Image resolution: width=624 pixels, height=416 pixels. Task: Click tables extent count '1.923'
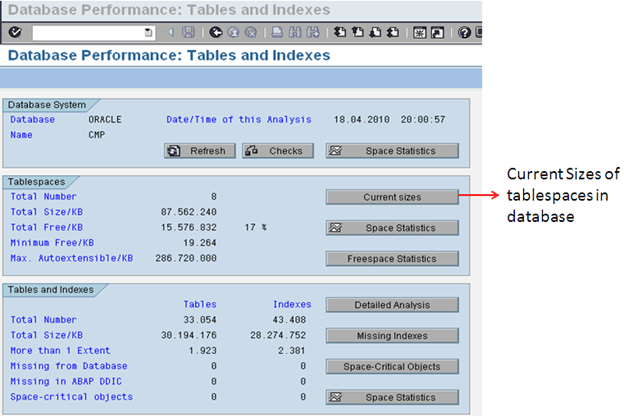(x=203, y=351)
